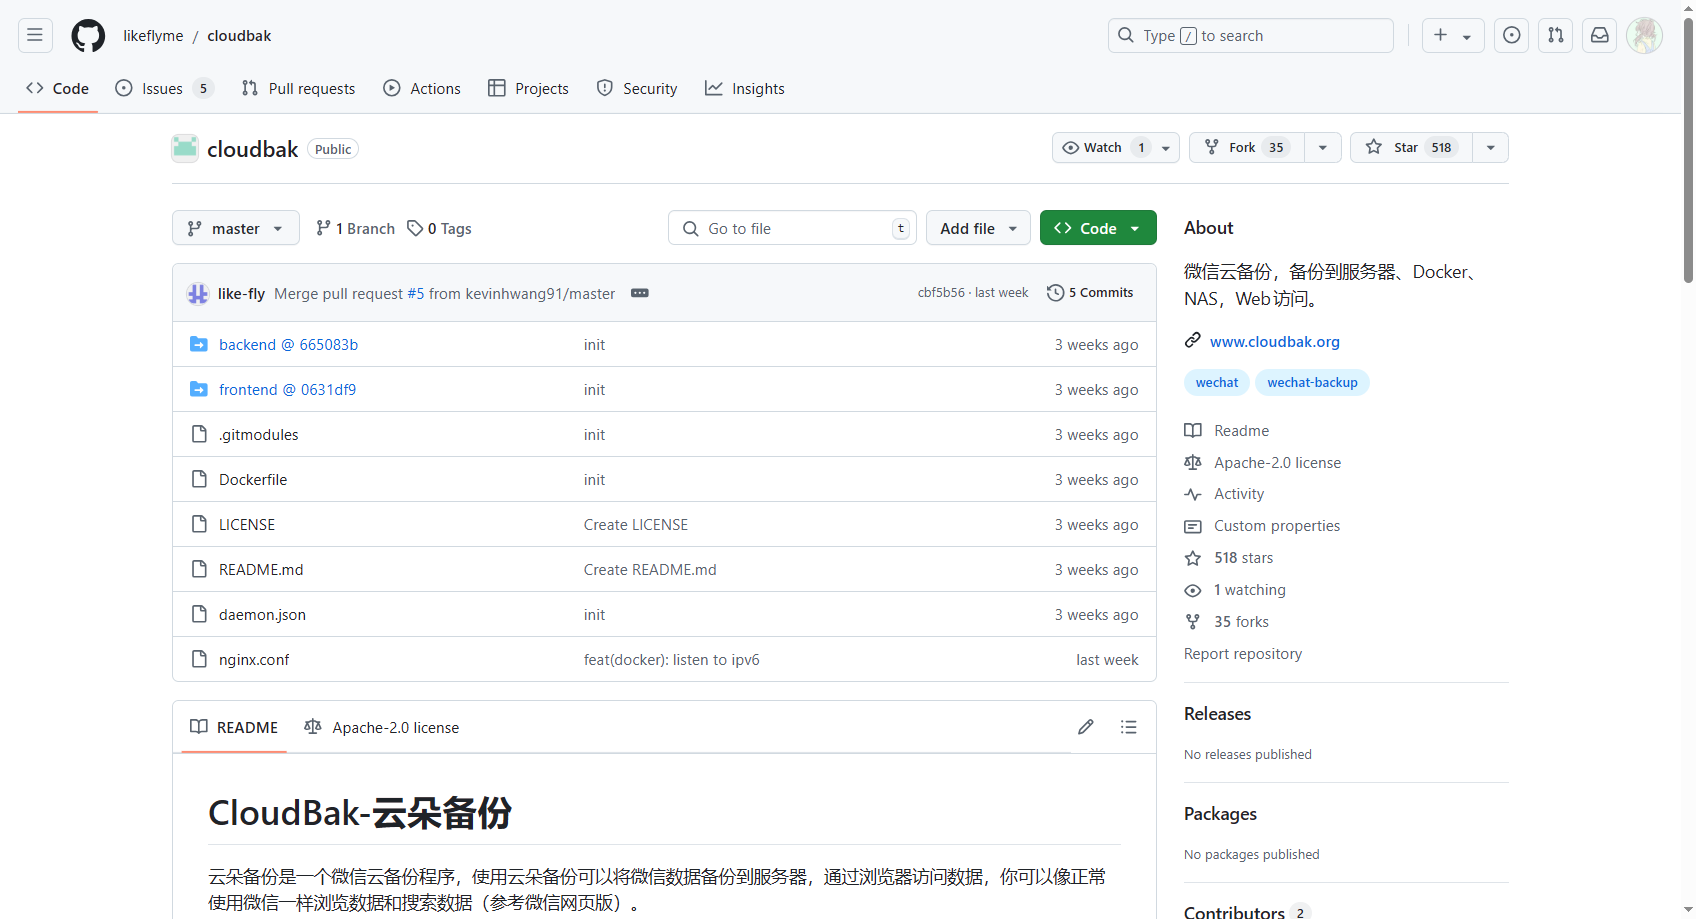This screenshot has width=1696, height=919.
Task: Focus the Type / to search box
Action: (x=1251, y=35)
